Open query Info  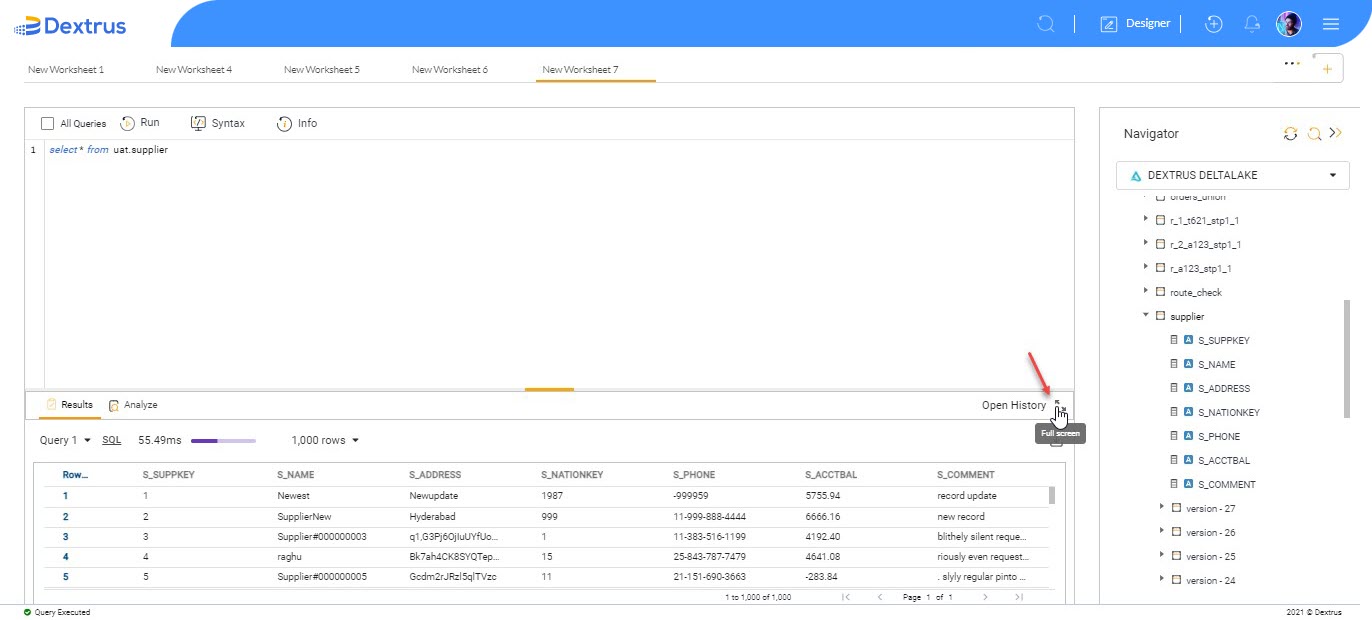pos(297,123)
